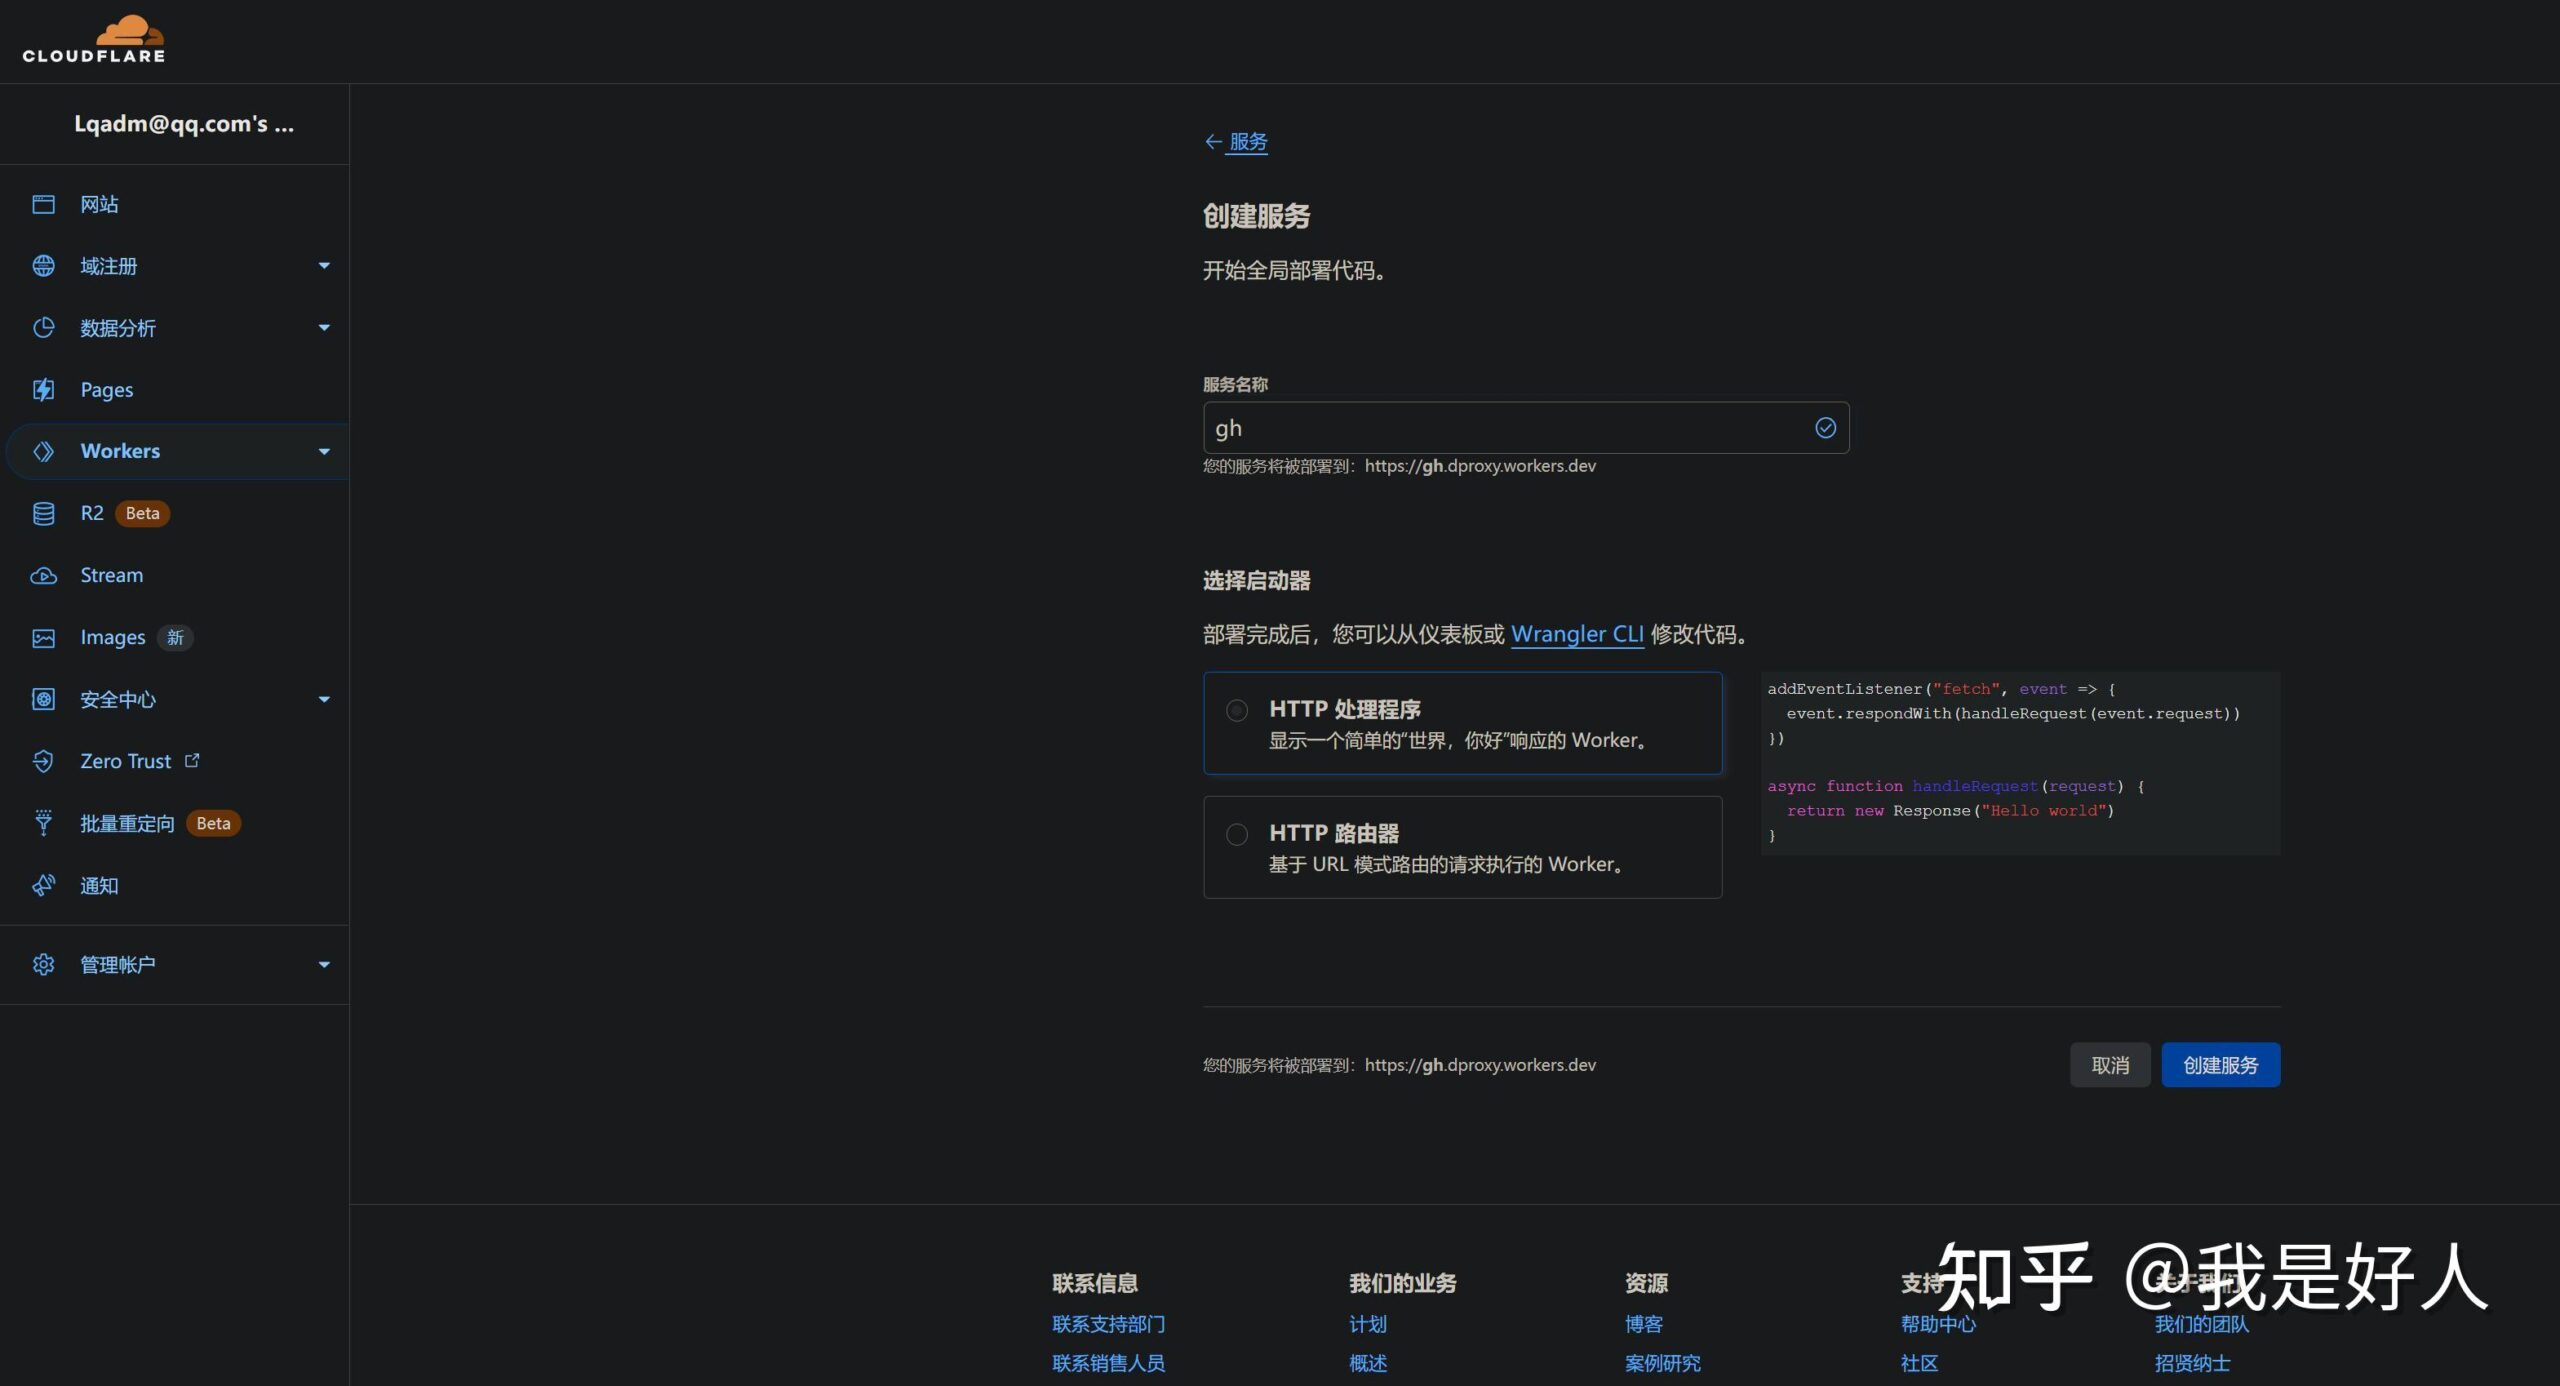Click the 安全中心 shield icon
Image resolution: width=2560 pixels, height=1386 pixels.
tap(43, 699)
